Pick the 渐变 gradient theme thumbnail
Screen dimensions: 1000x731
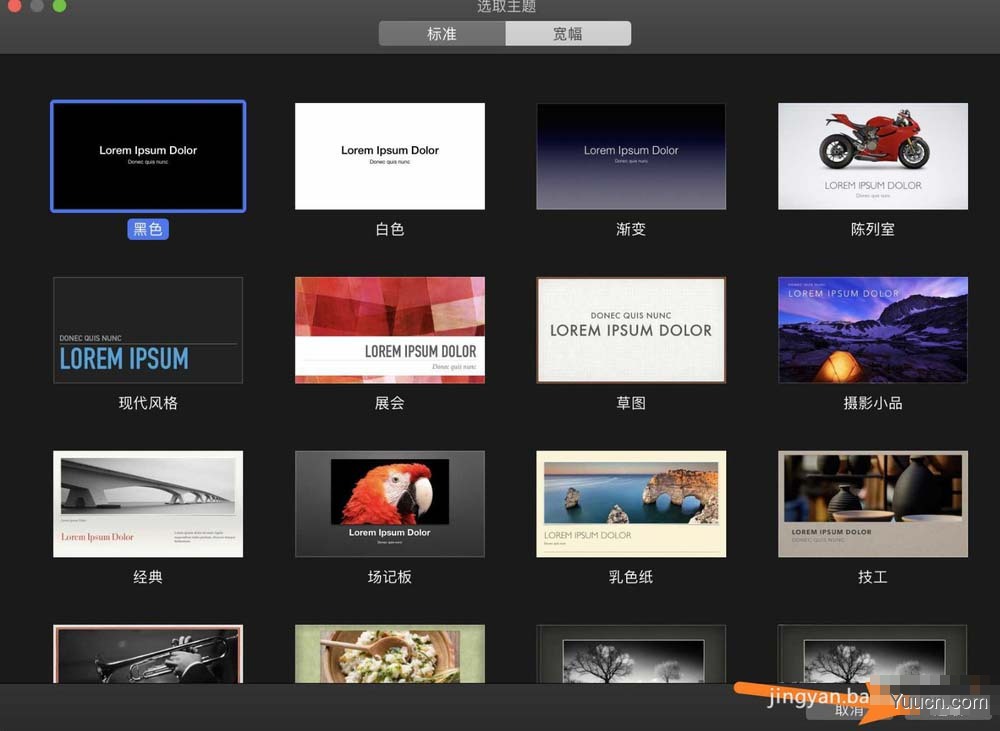pos(631,156)
